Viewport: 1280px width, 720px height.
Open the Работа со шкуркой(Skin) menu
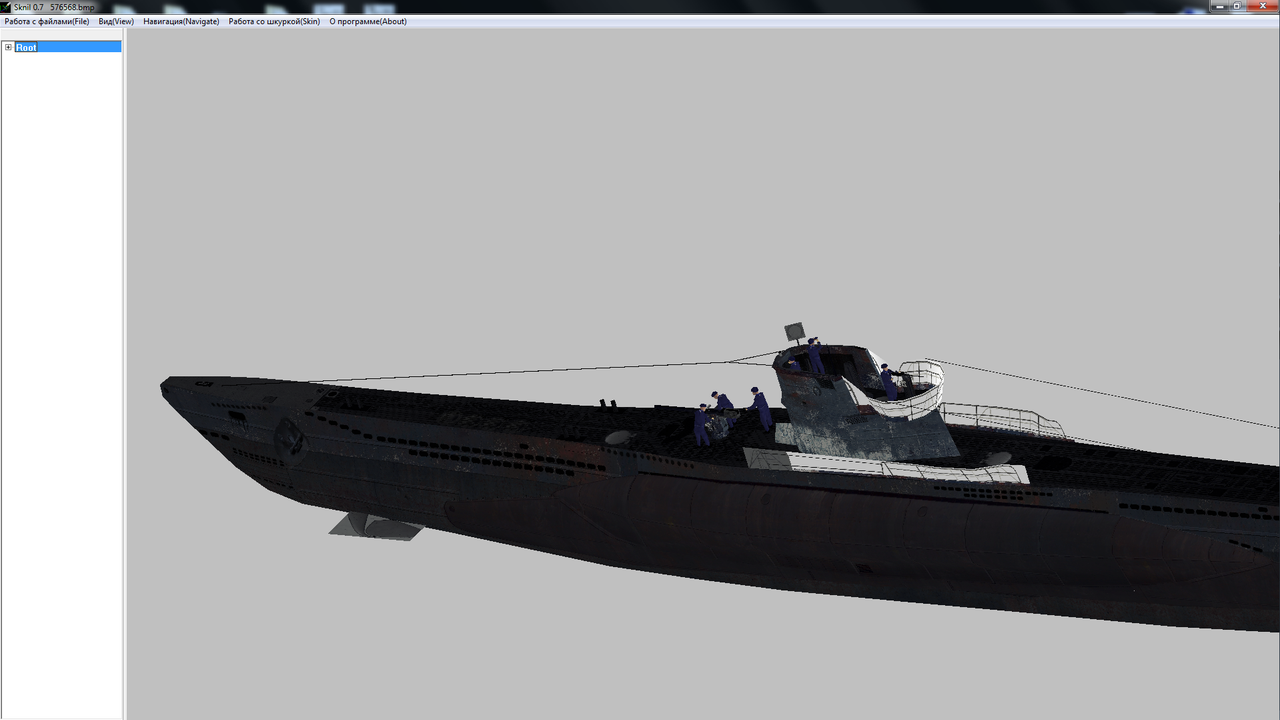[x=272, y=21]
